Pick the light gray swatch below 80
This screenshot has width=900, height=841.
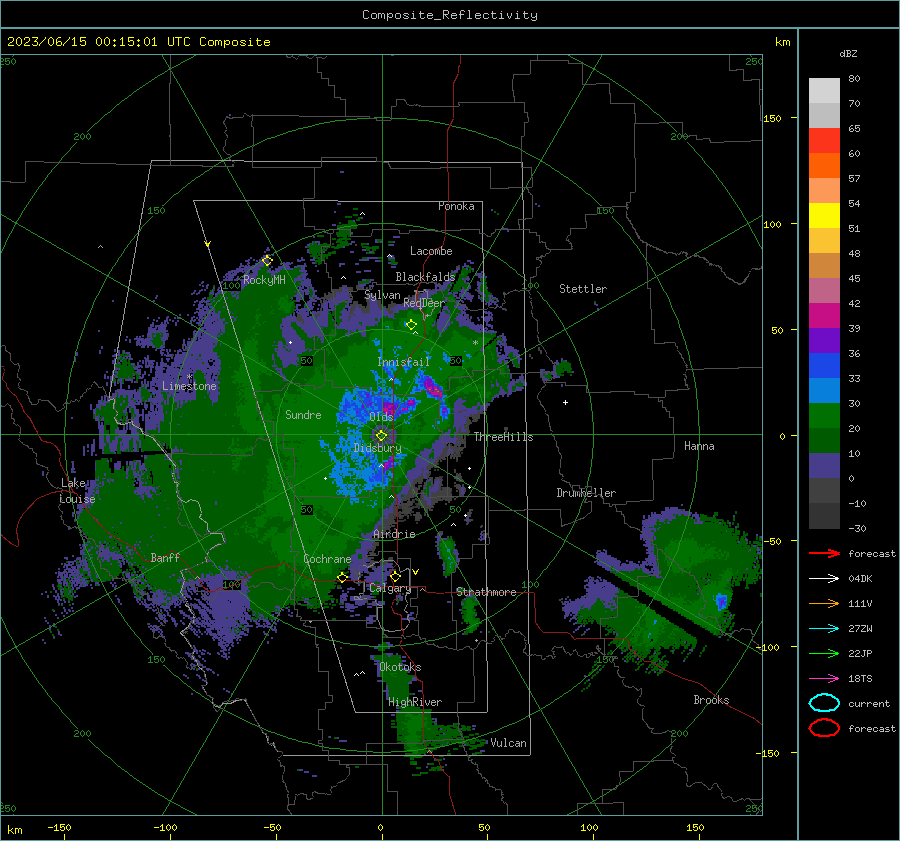tap(824, 91)
